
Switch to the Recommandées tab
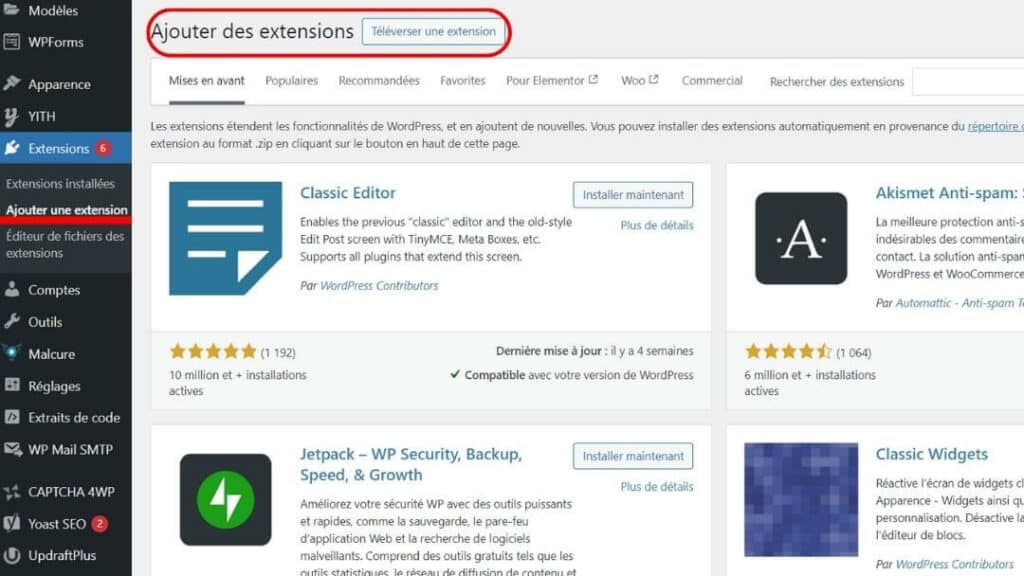point(379,80)
